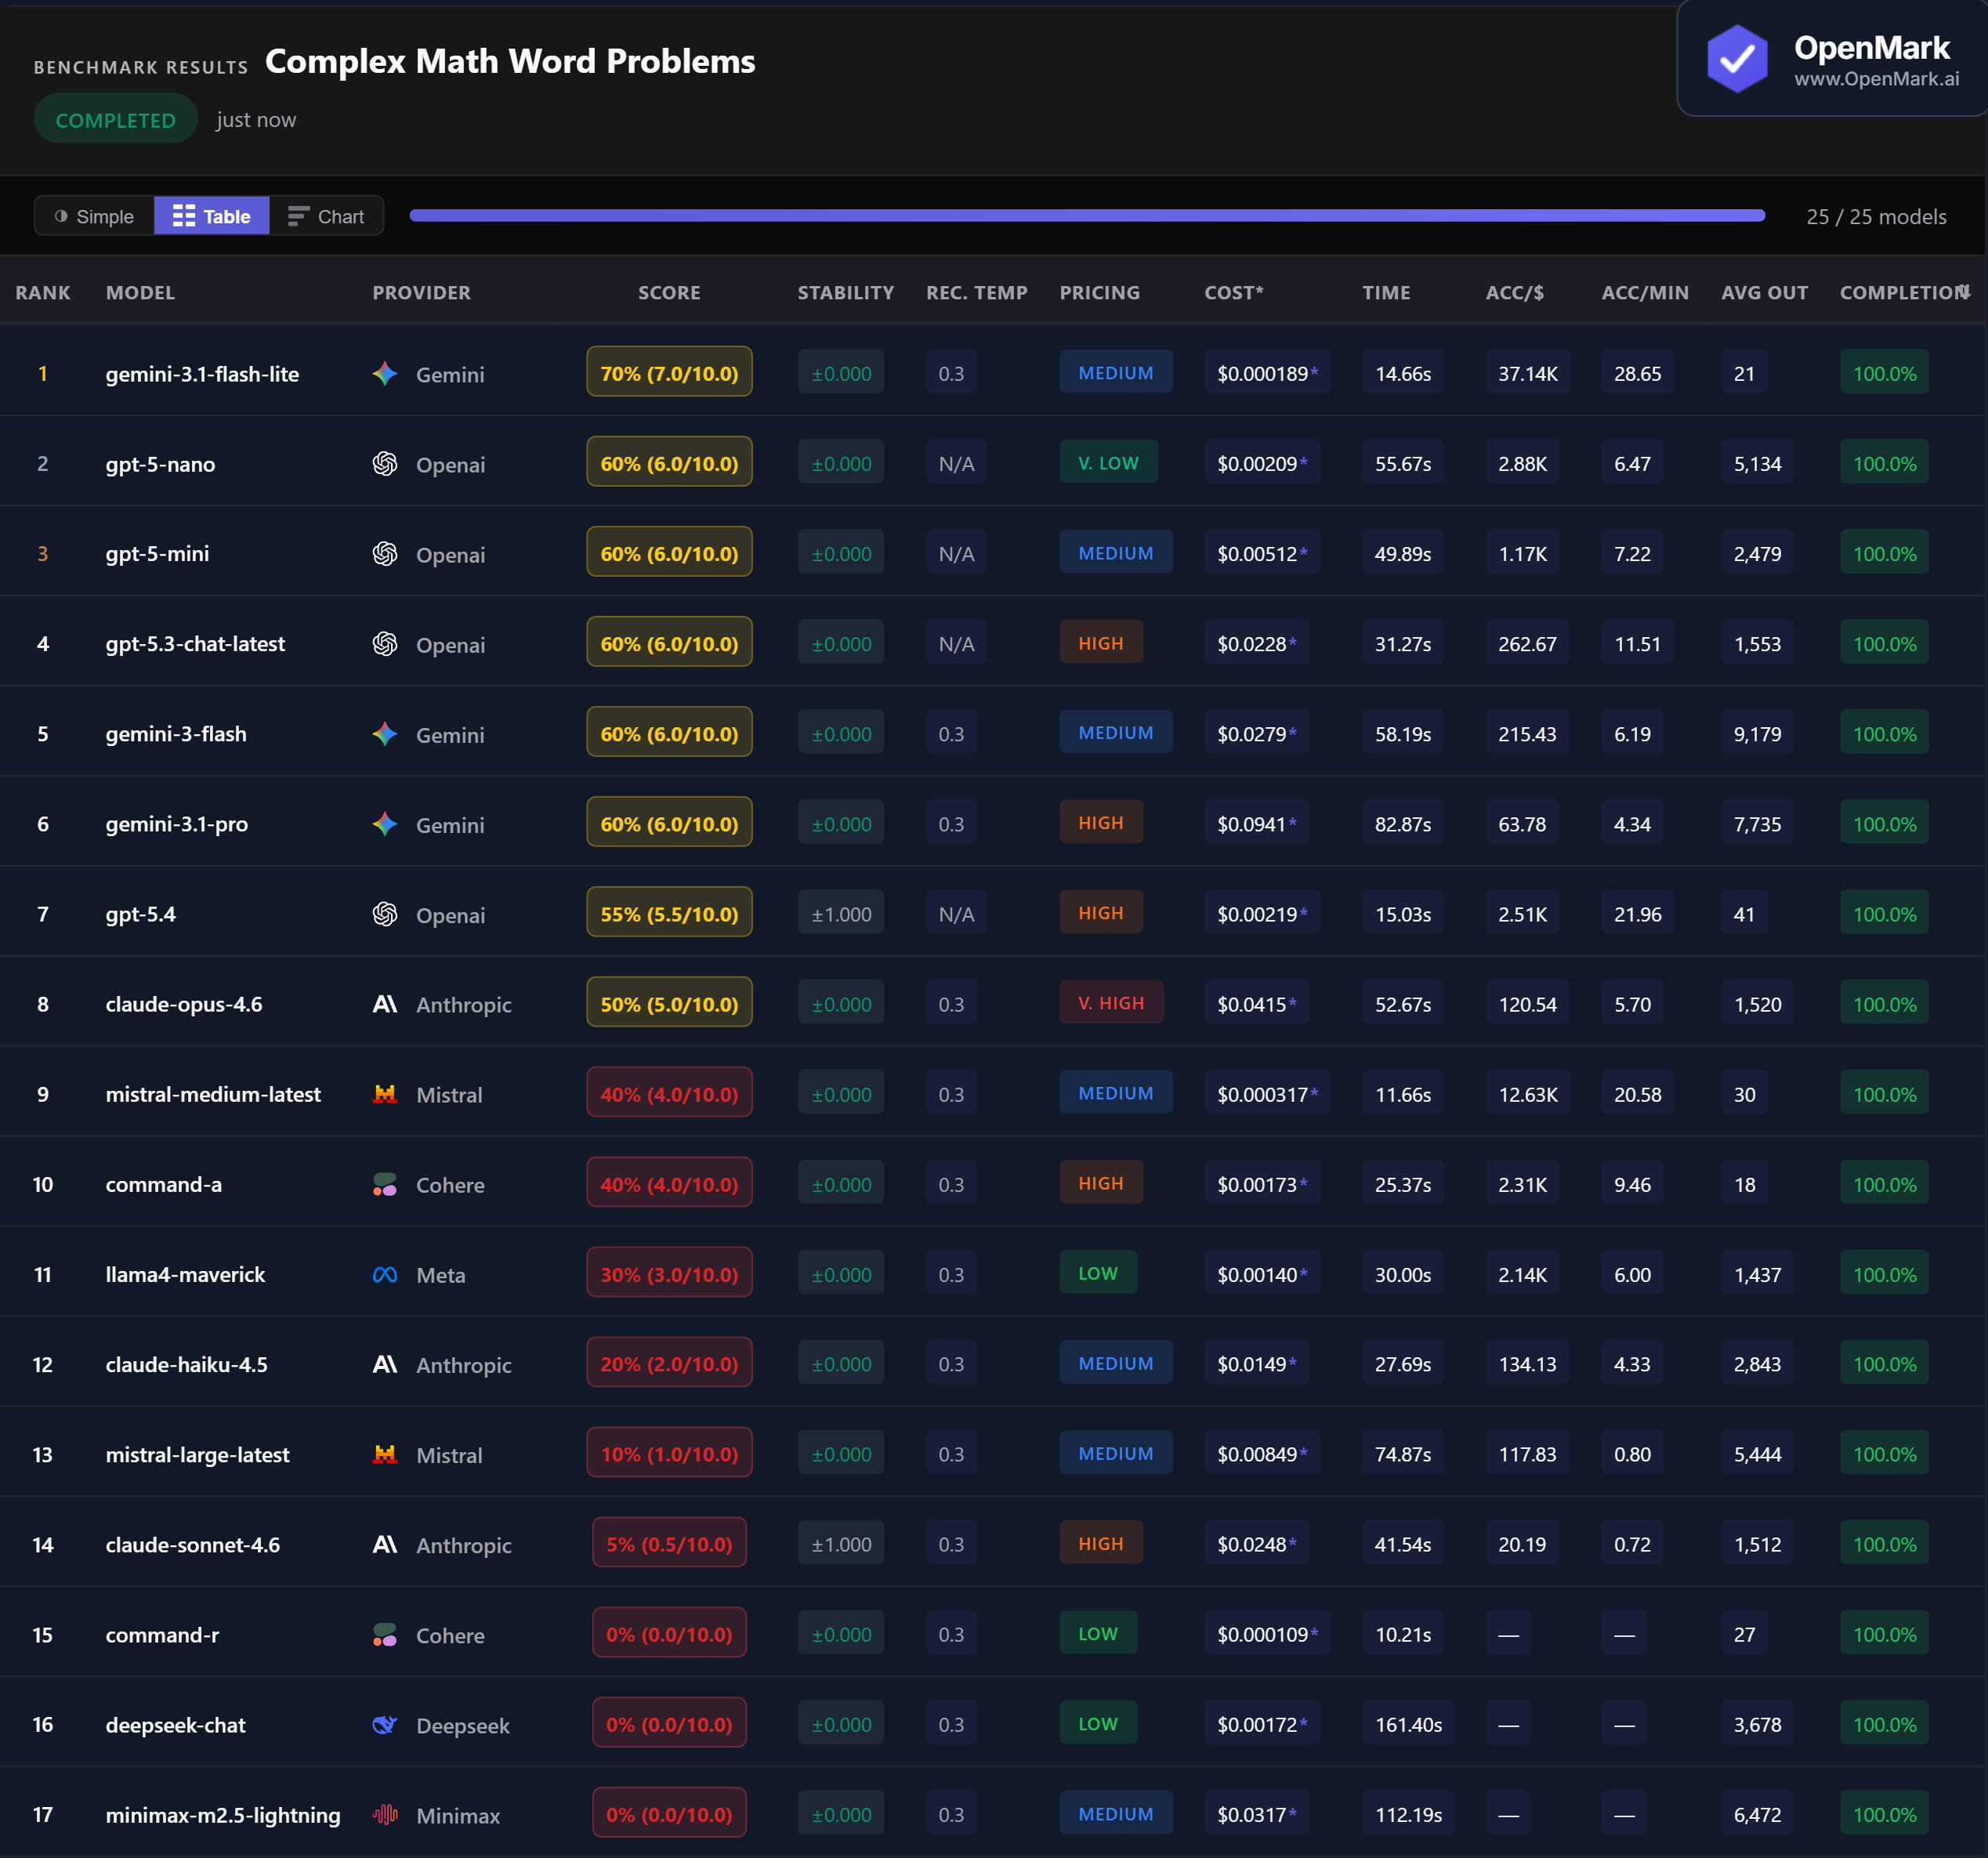Click the Minimax icon for minimax-m2.5-lightning

[x=385, y=1815]
